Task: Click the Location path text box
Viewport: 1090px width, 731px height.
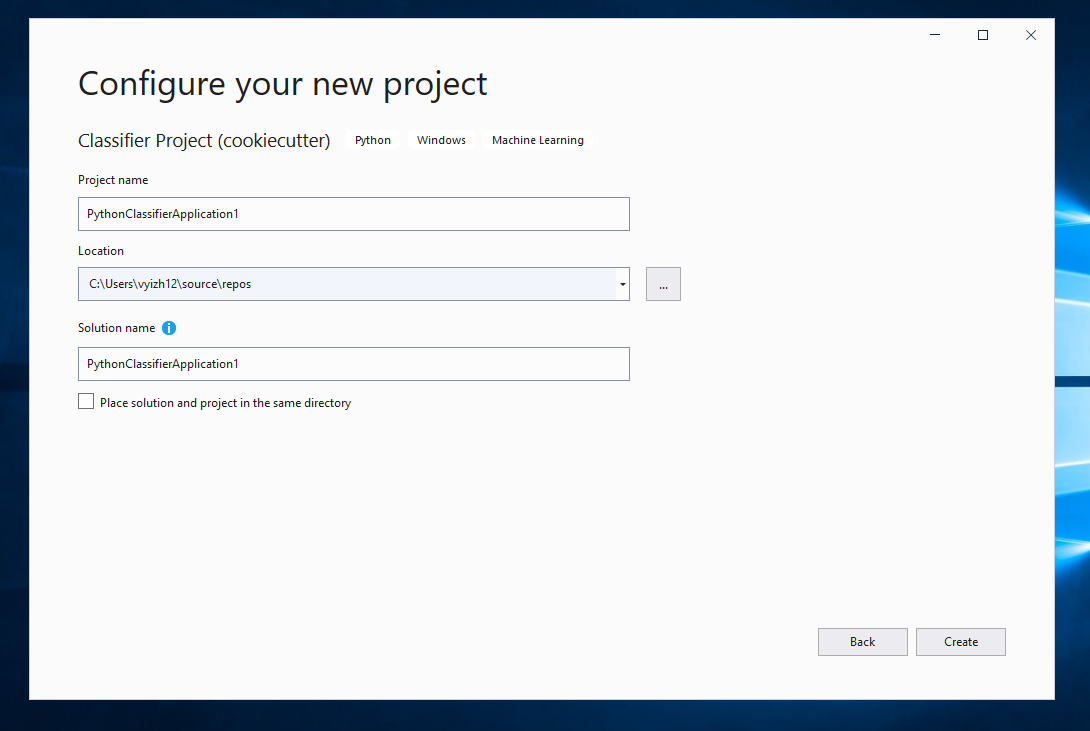Action: click(x=347, y=284)
